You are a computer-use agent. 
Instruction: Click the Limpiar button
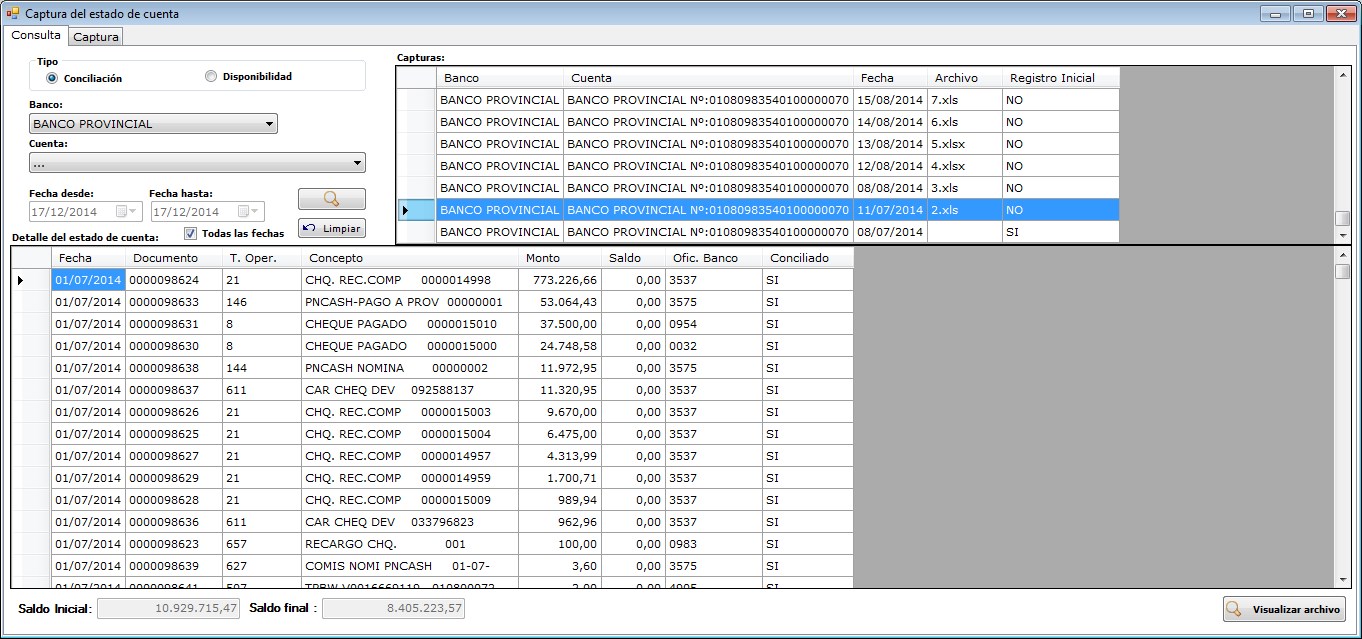331,228
